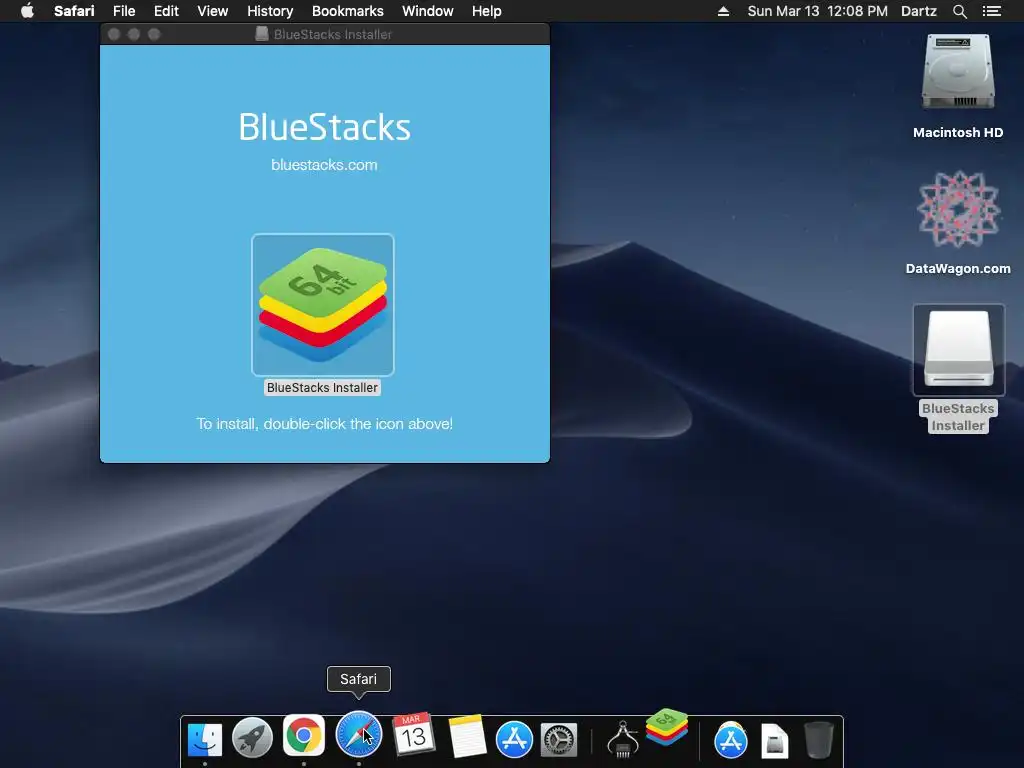The width and height of the screenshot is (1024, 768).
Task: Open the Trash in the dock
Action: point(818,740)
